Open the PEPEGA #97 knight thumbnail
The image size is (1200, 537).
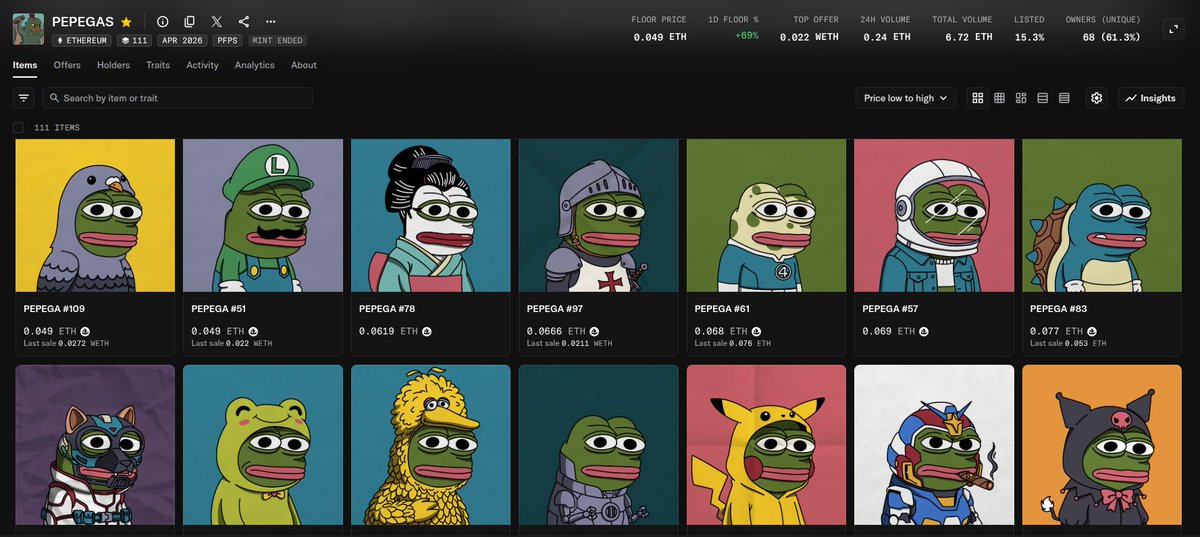click(599, 215)
